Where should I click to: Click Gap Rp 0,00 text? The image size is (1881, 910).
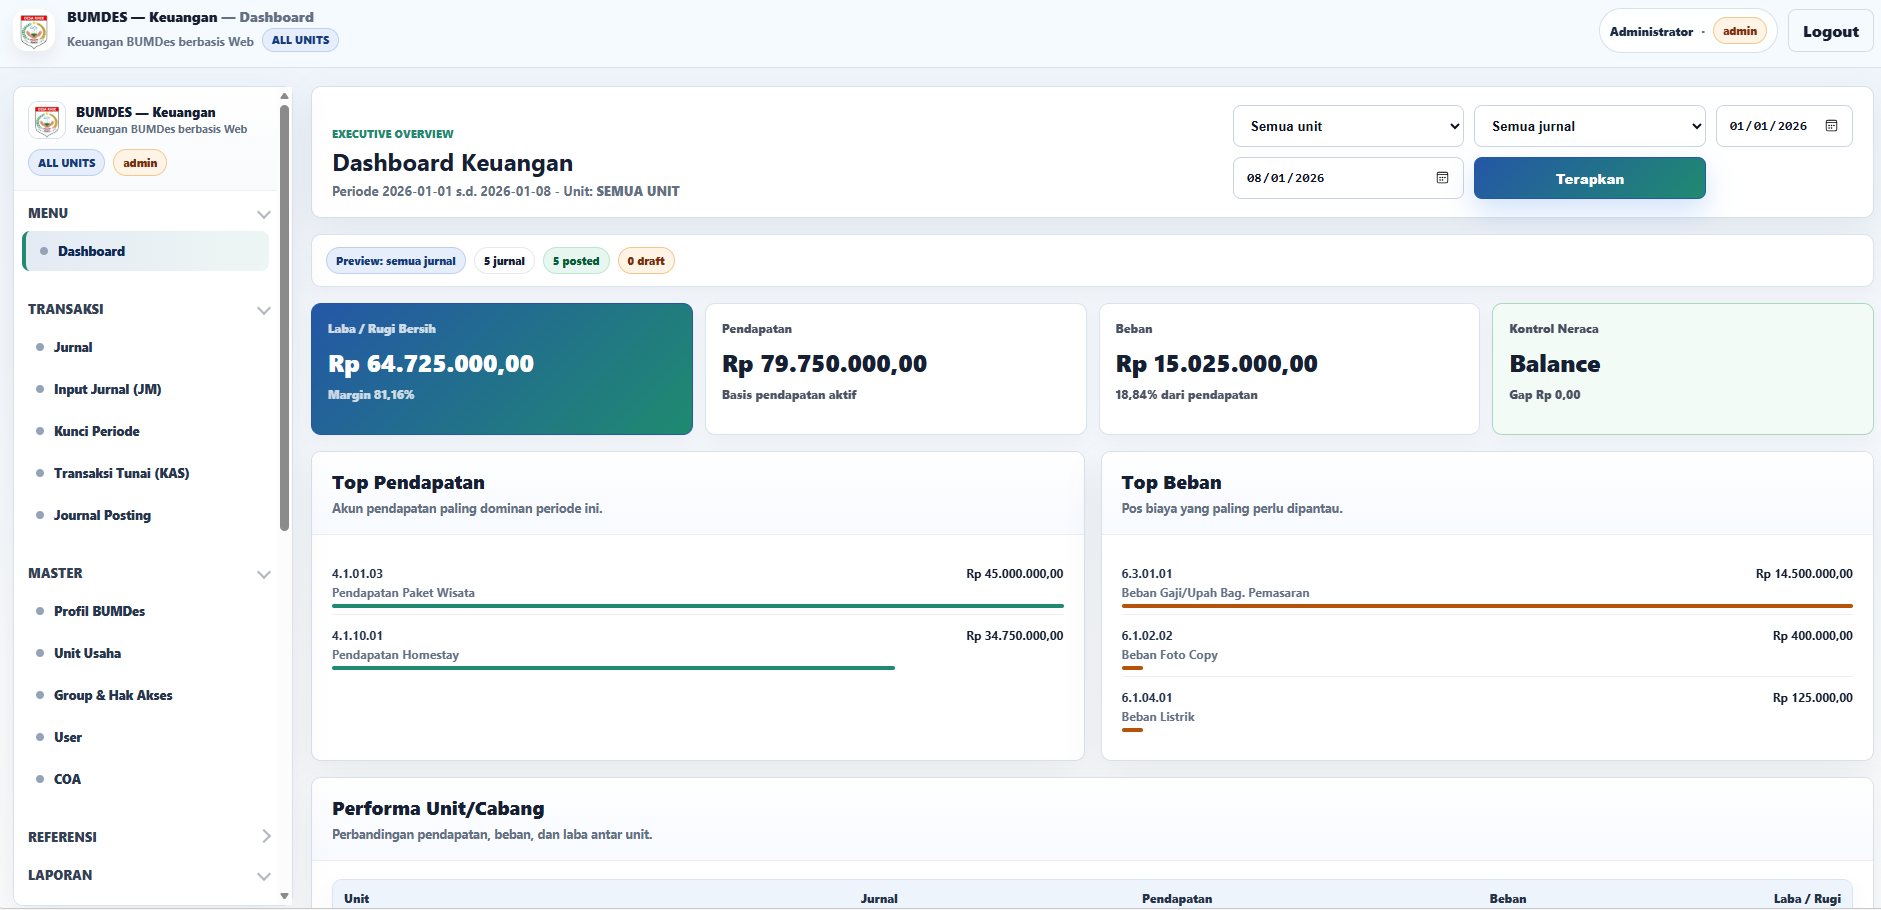point(1545,395)
